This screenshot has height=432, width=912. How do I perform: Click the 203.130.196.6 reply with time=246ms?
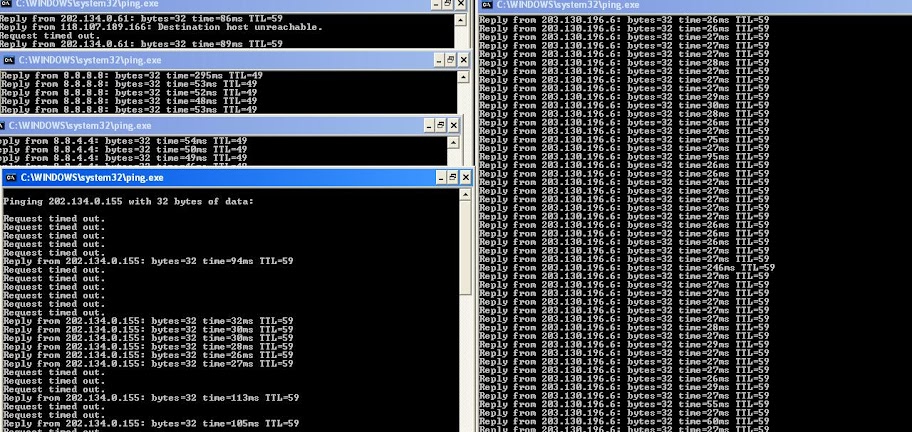tap(627, 267)
